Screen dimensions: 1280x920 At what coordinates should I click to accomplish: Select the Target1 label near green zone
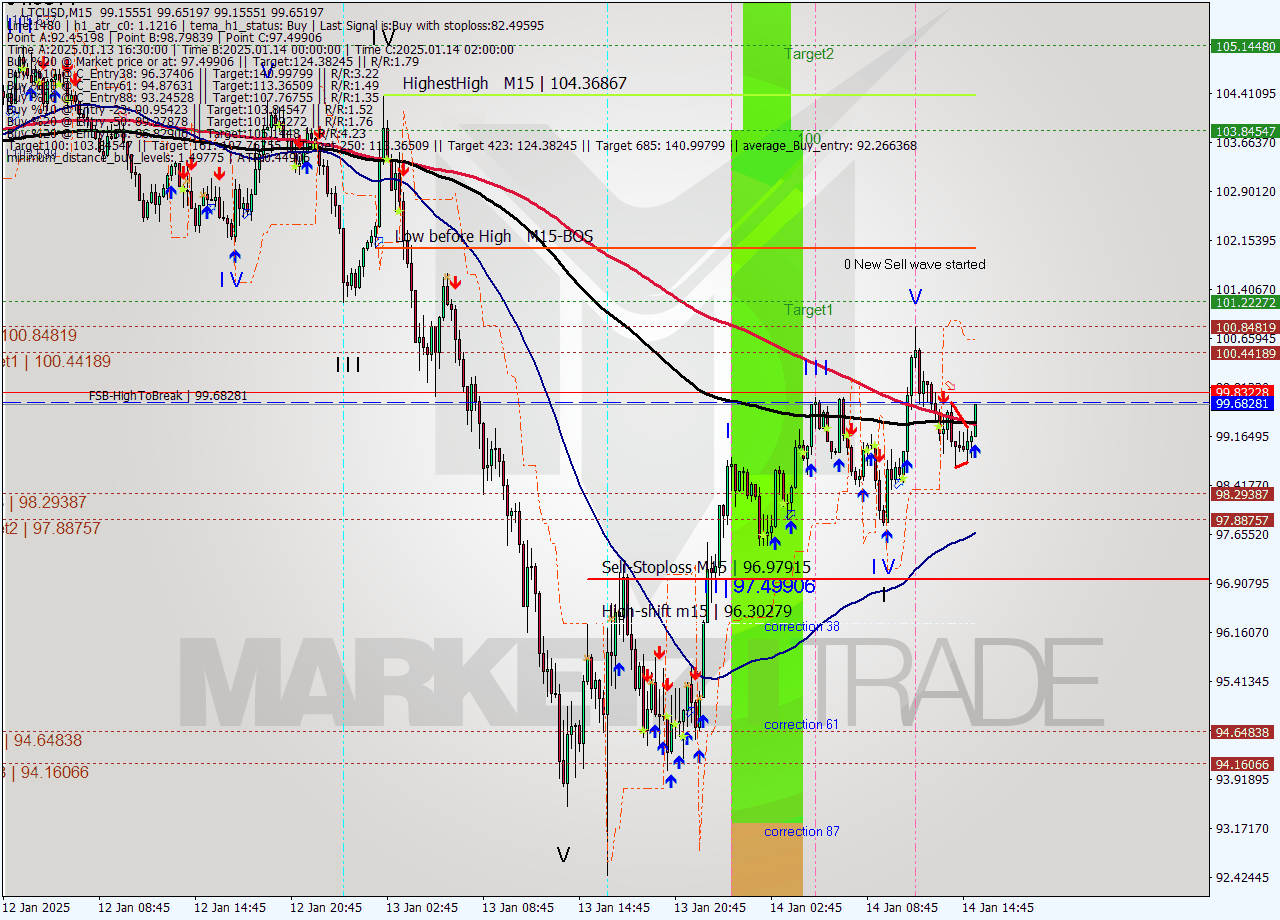[x=808, y=310]
